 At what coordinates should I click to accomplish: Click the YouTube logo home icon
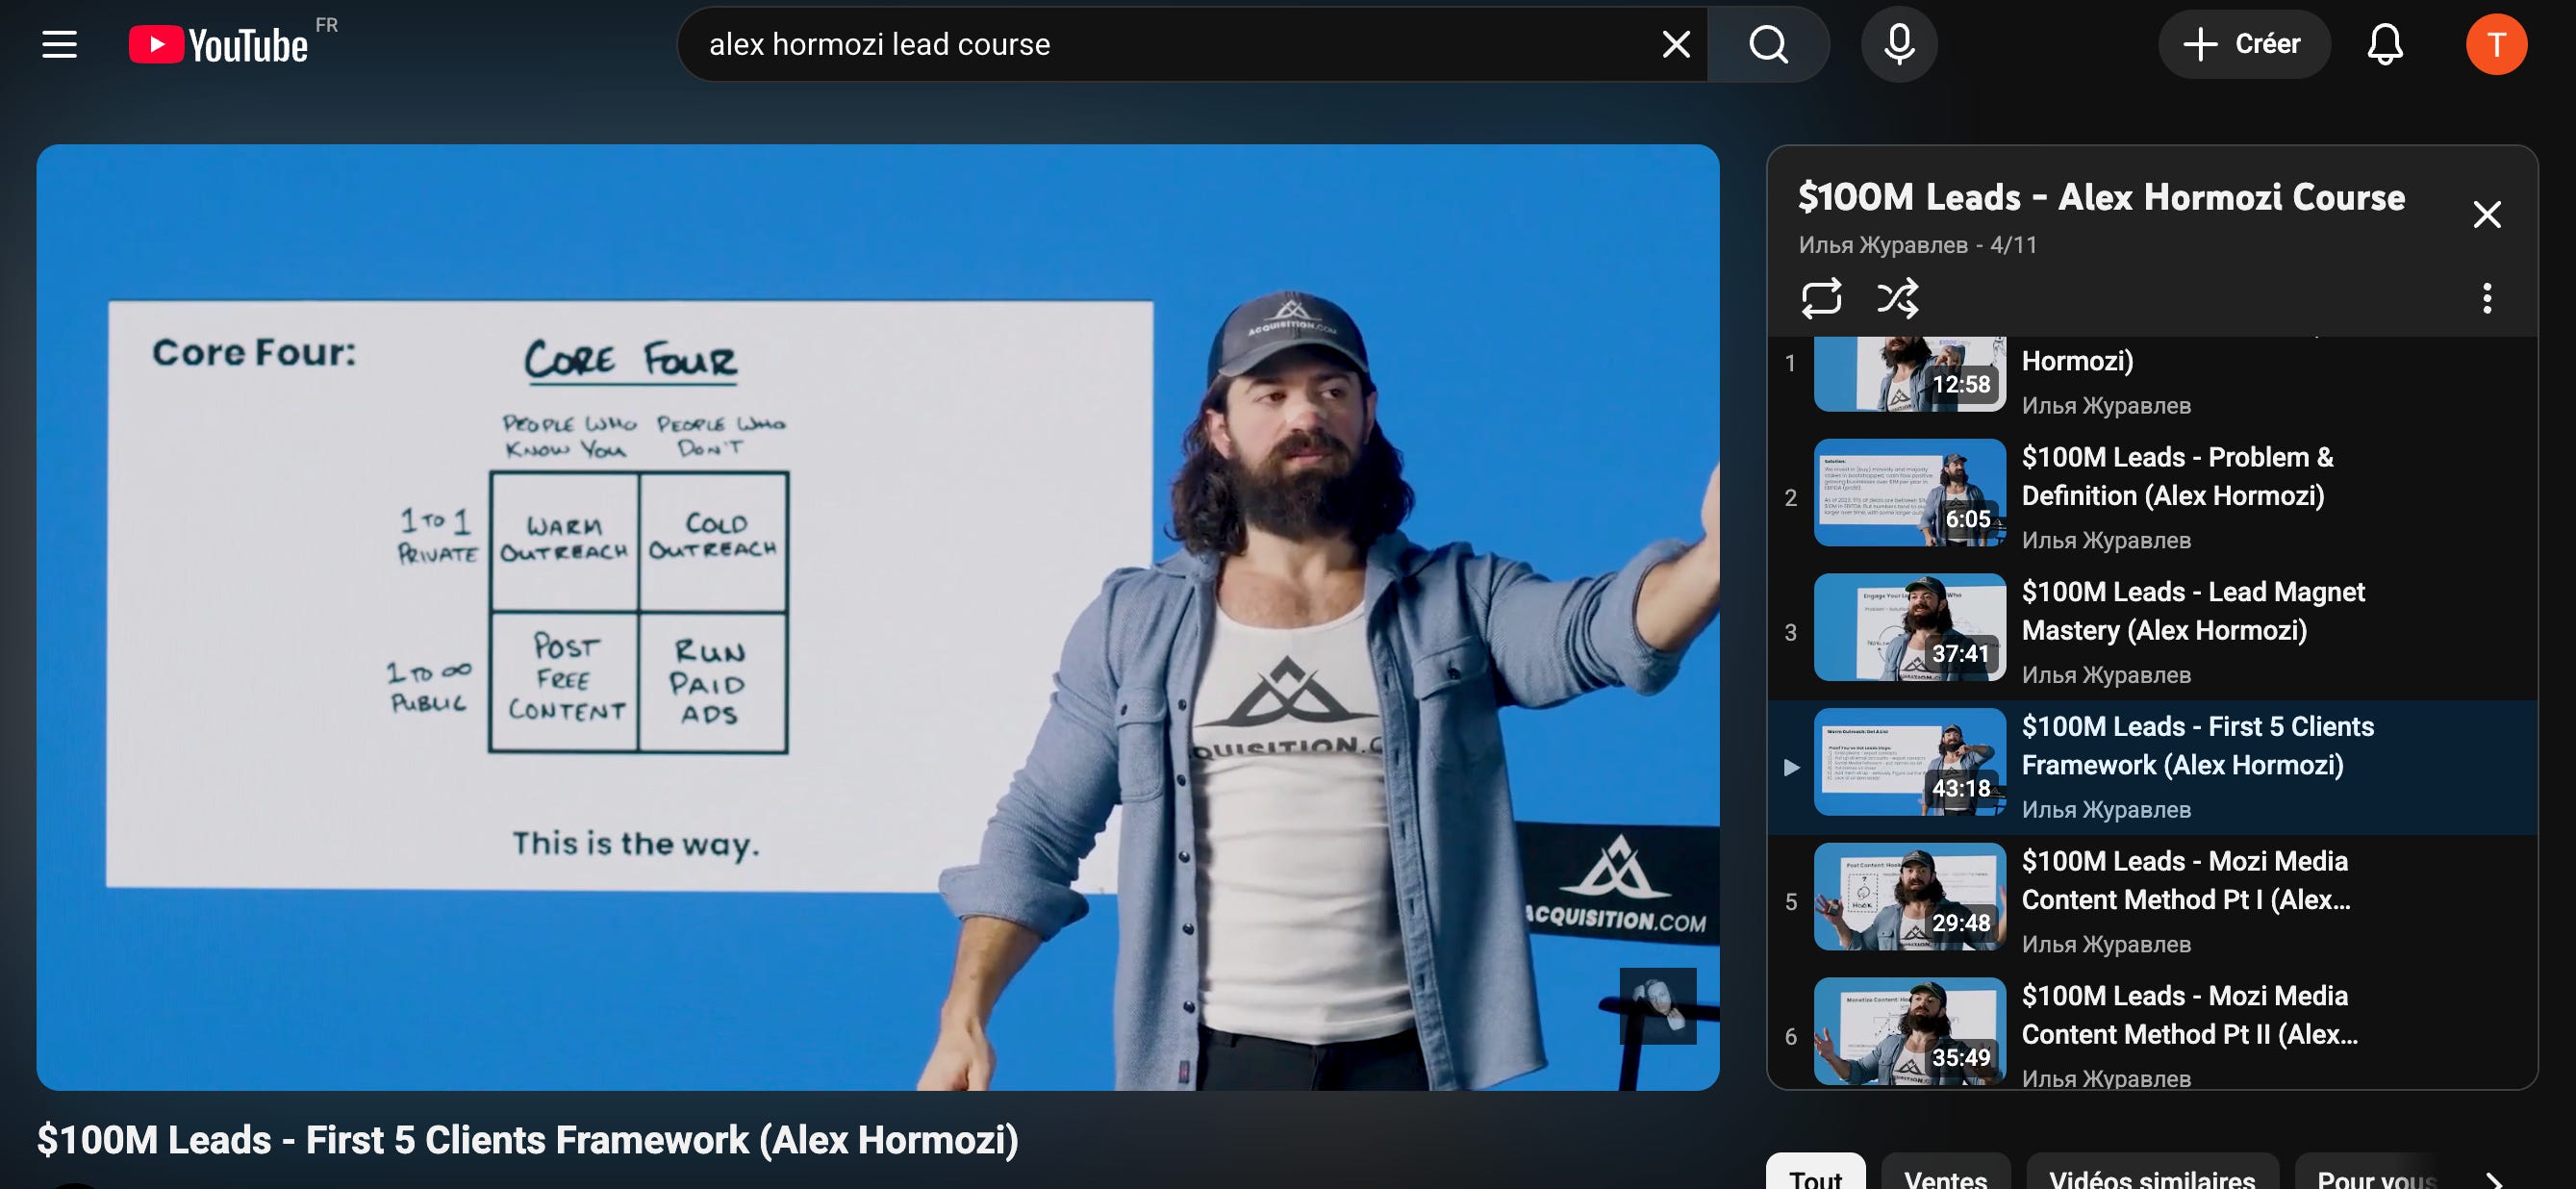(218, 45)
